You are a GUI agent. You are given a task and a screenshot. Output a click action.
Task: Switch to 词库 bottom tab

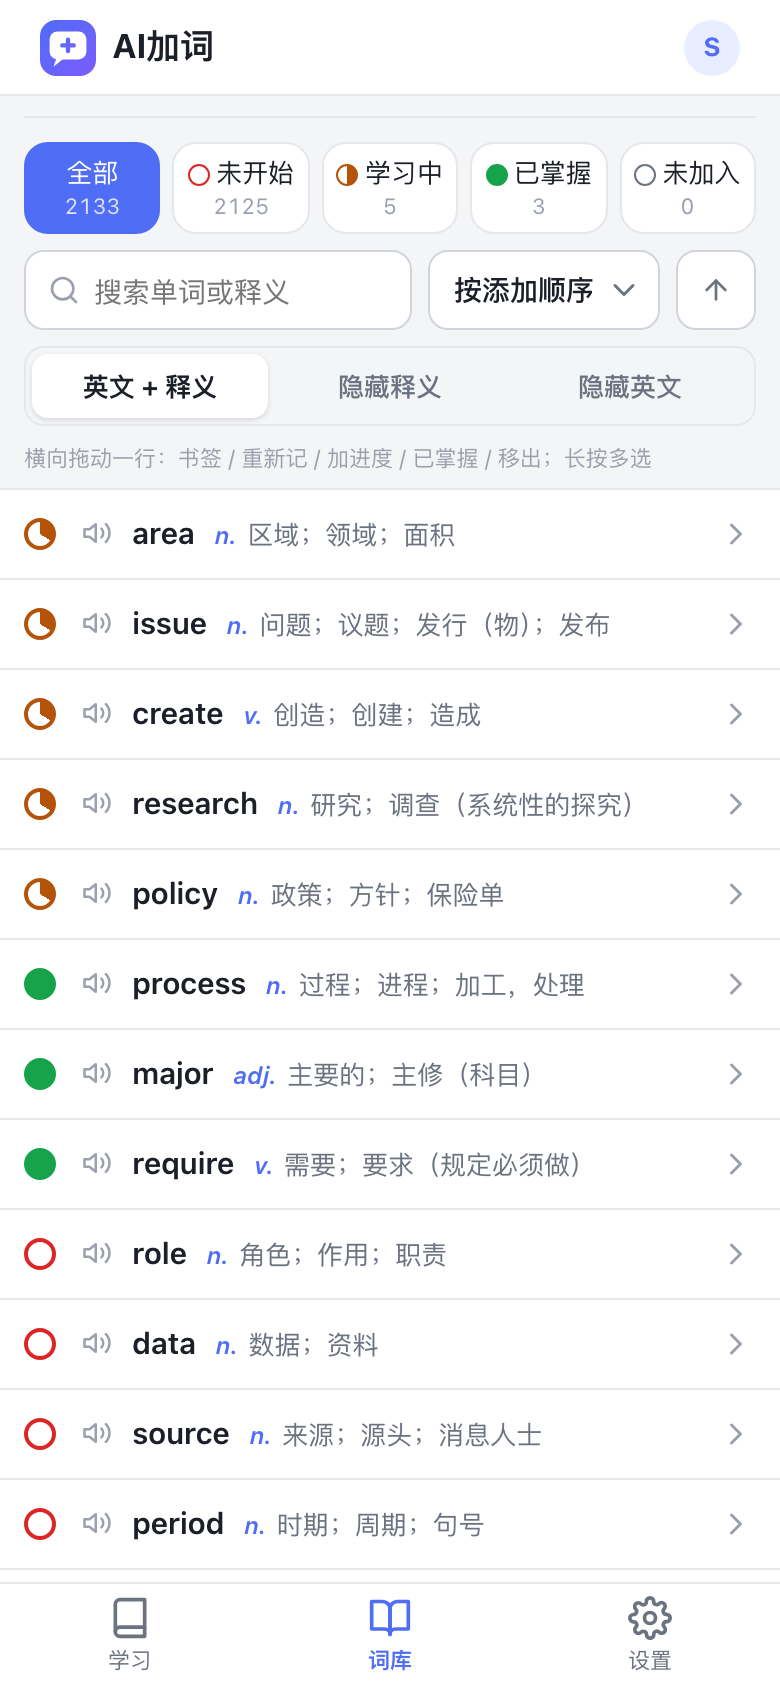click(x=390, y=1635)
